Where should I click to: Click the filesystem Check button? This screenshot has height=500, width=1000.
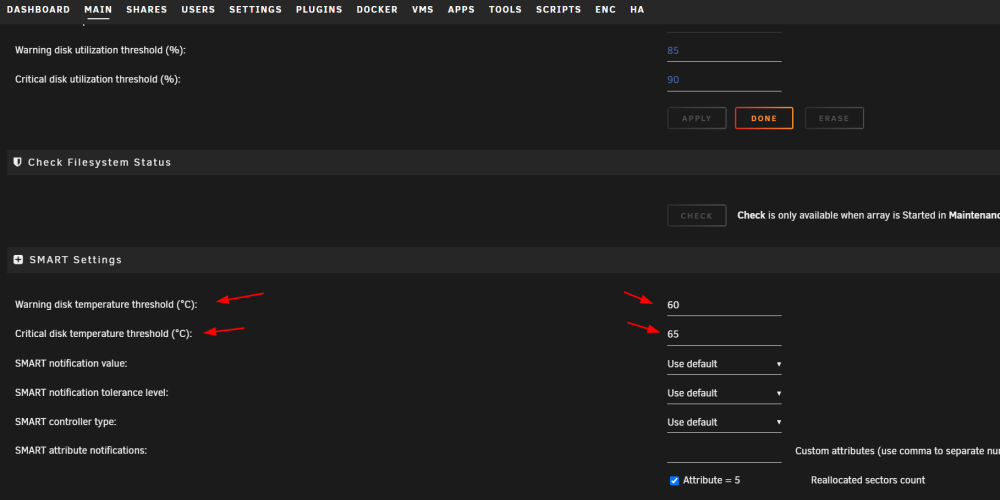tap(696, 216)
